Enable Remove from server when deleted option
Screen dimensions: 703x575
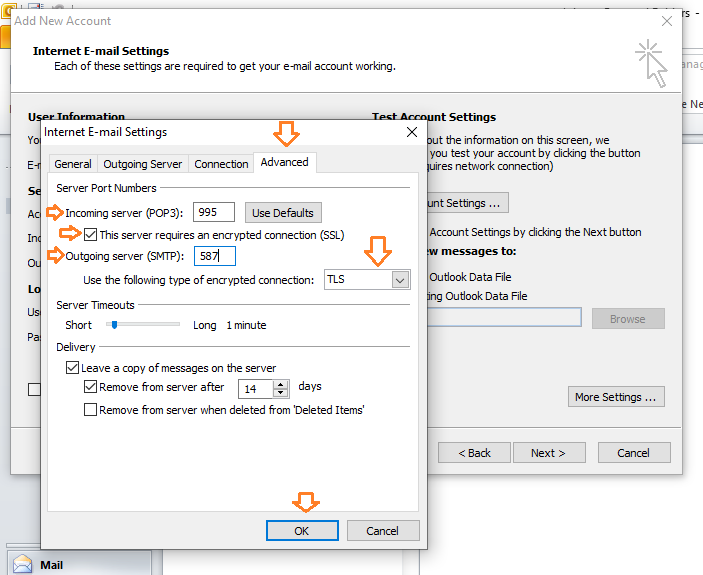(x=91, y=409)
